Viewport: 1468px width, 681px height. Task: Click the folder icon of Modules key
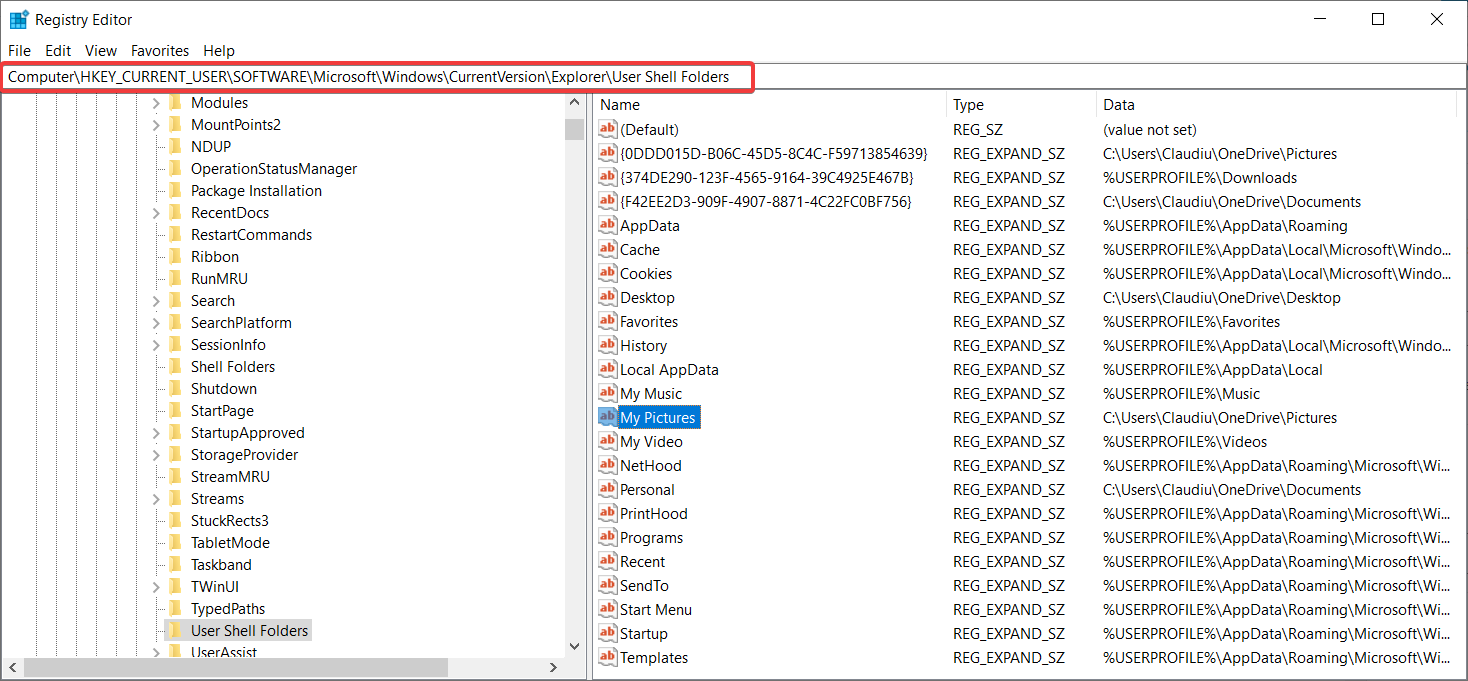[x=175, y=102]
